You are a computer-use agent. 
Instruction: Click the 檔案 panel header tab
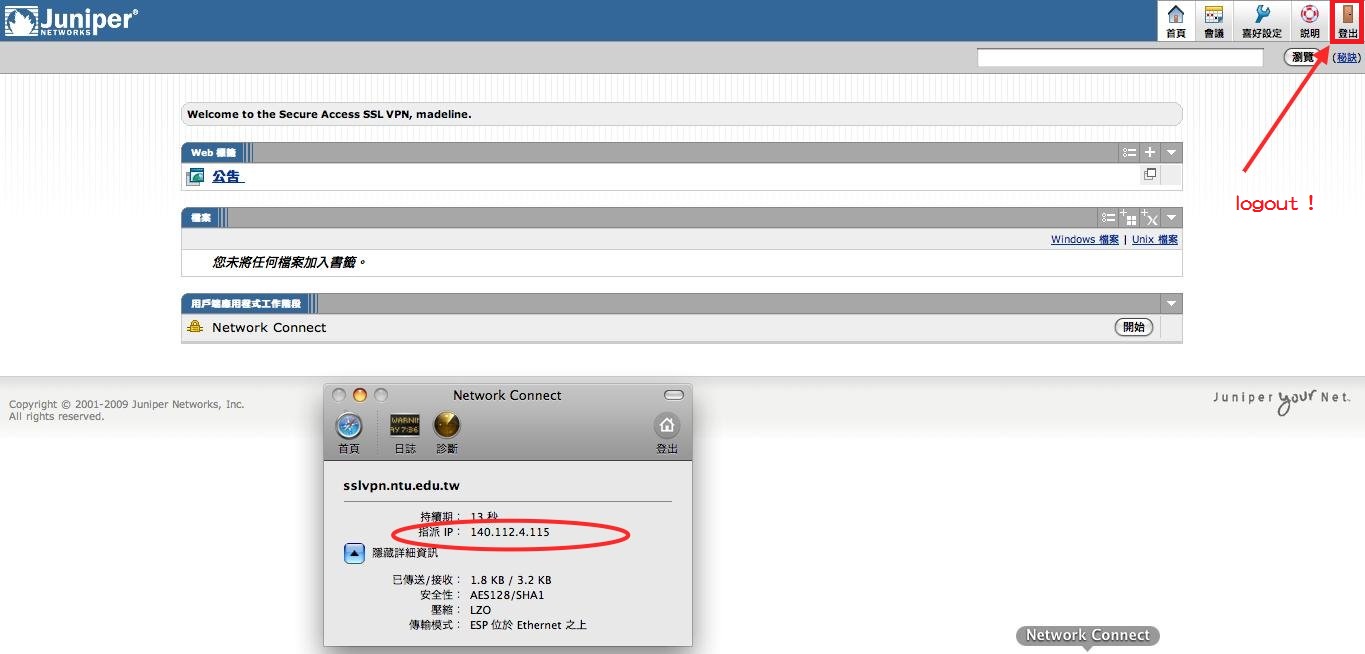(x=201, y=218)
